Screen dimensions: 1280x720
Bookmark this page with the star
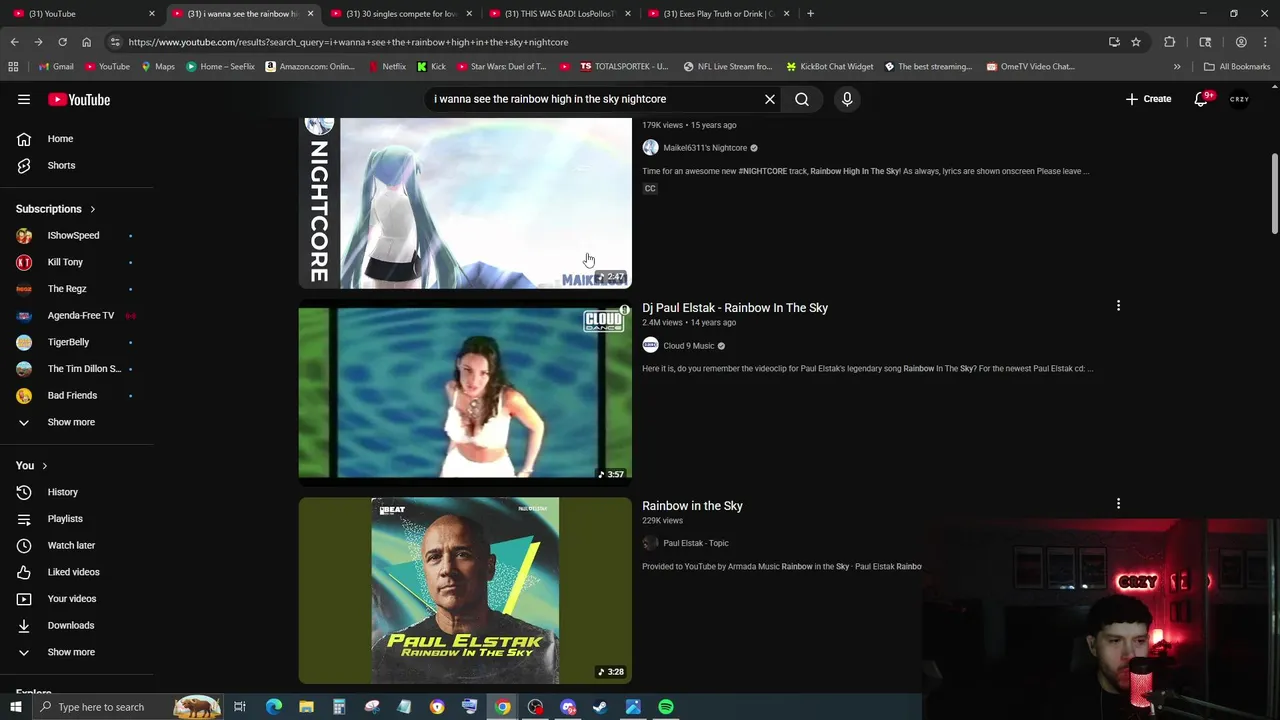[1136, 42]
